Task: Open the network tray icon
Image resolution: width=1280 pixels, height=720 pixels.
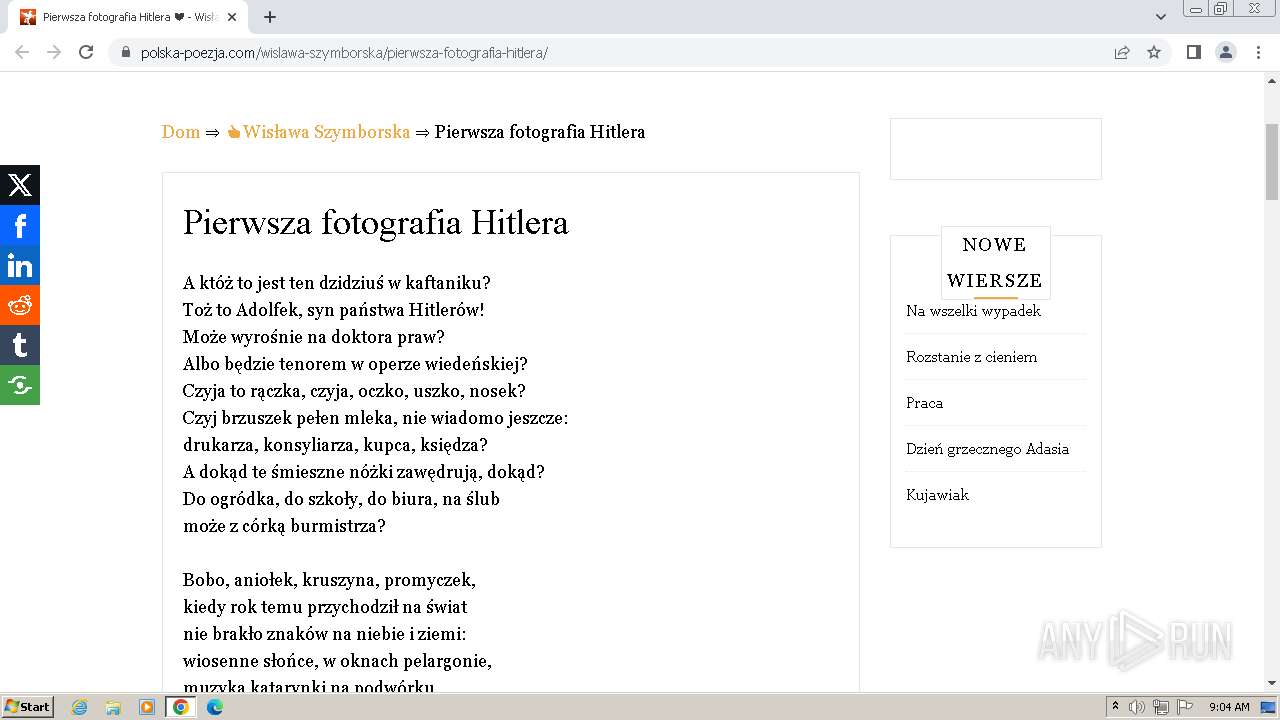Action: pos(1161,707)
